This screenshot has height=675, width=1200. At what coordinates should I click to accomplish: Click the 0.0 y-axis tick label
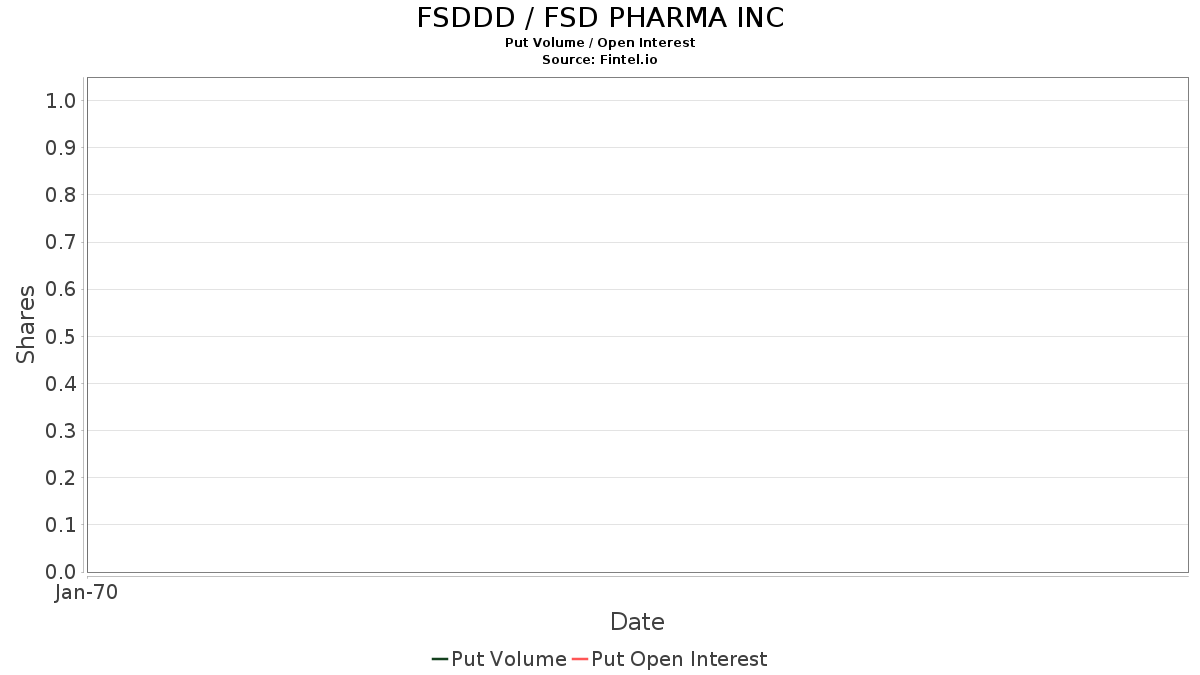coord(61,572)
